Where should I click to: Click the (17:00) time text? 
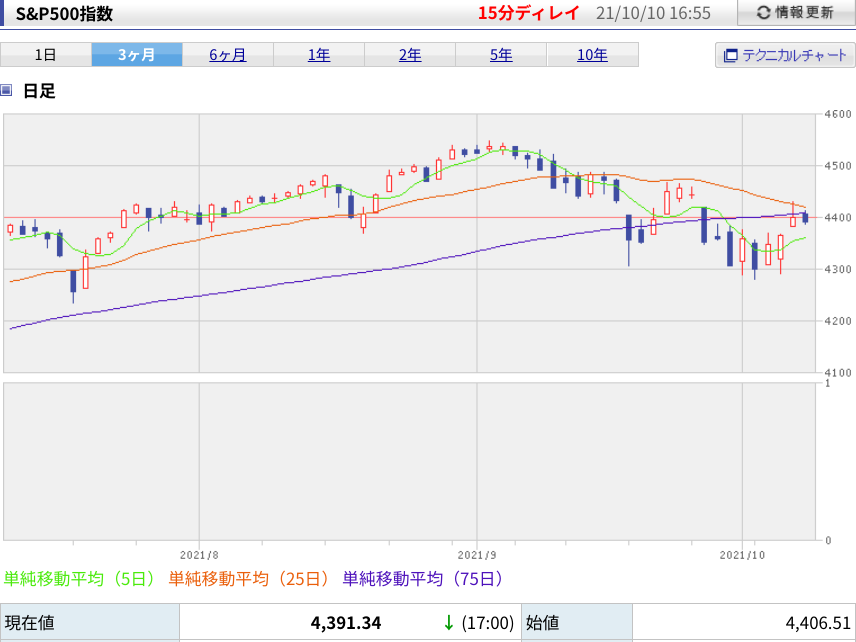(488, 623)
